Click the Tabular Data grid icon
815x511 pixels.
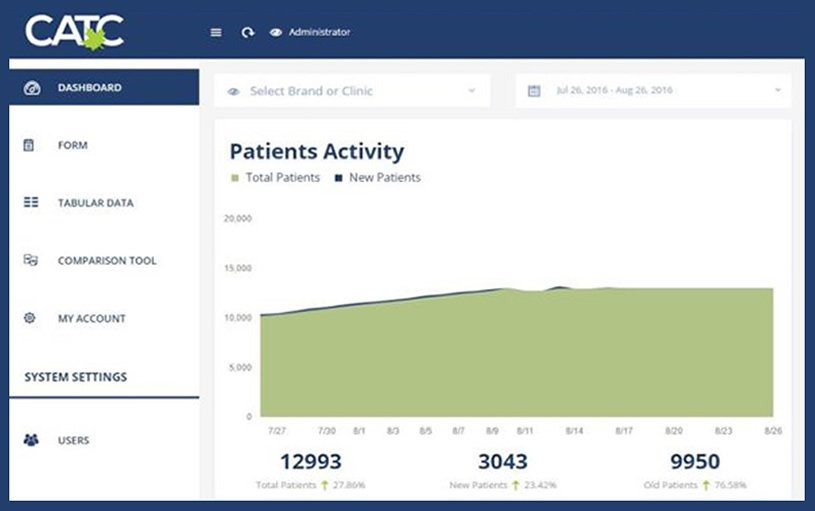(x=31, y=202)
